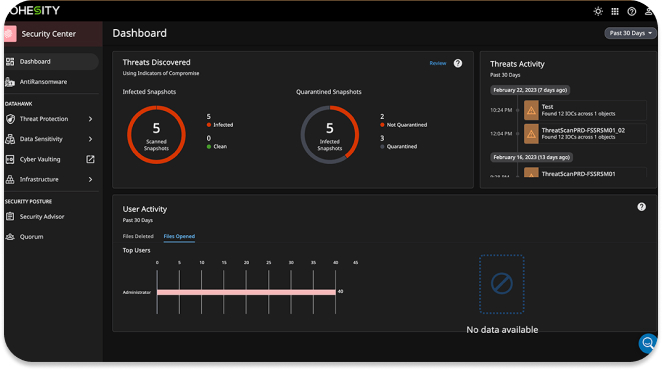Expand the Threat Protection chevron

(90, 119)
